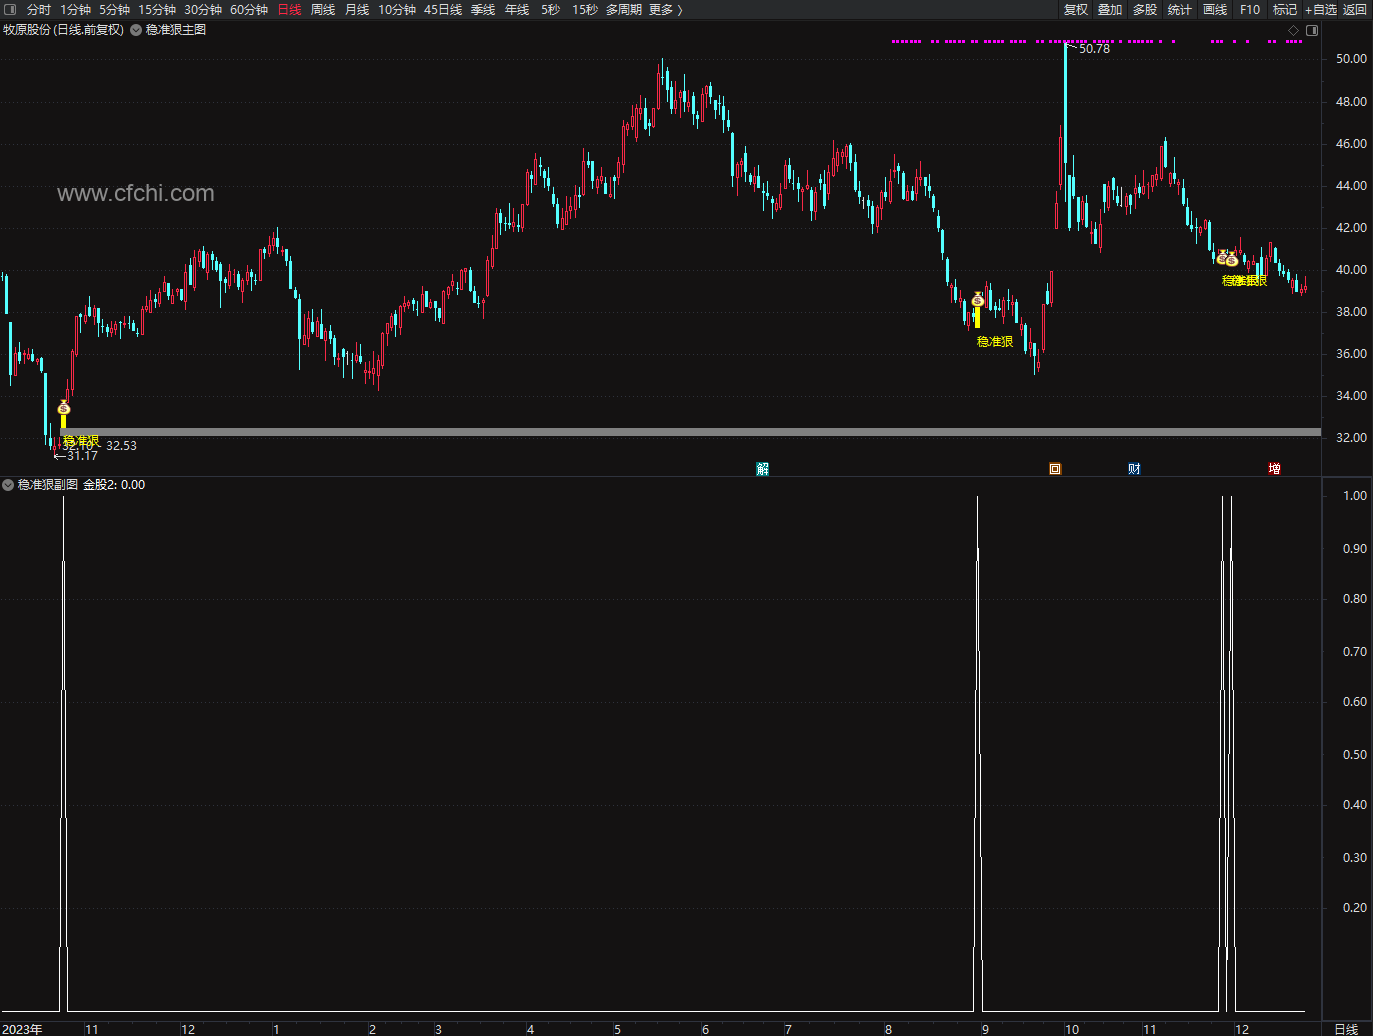Click the 解 event marker on the chart

tap(763, 469)
